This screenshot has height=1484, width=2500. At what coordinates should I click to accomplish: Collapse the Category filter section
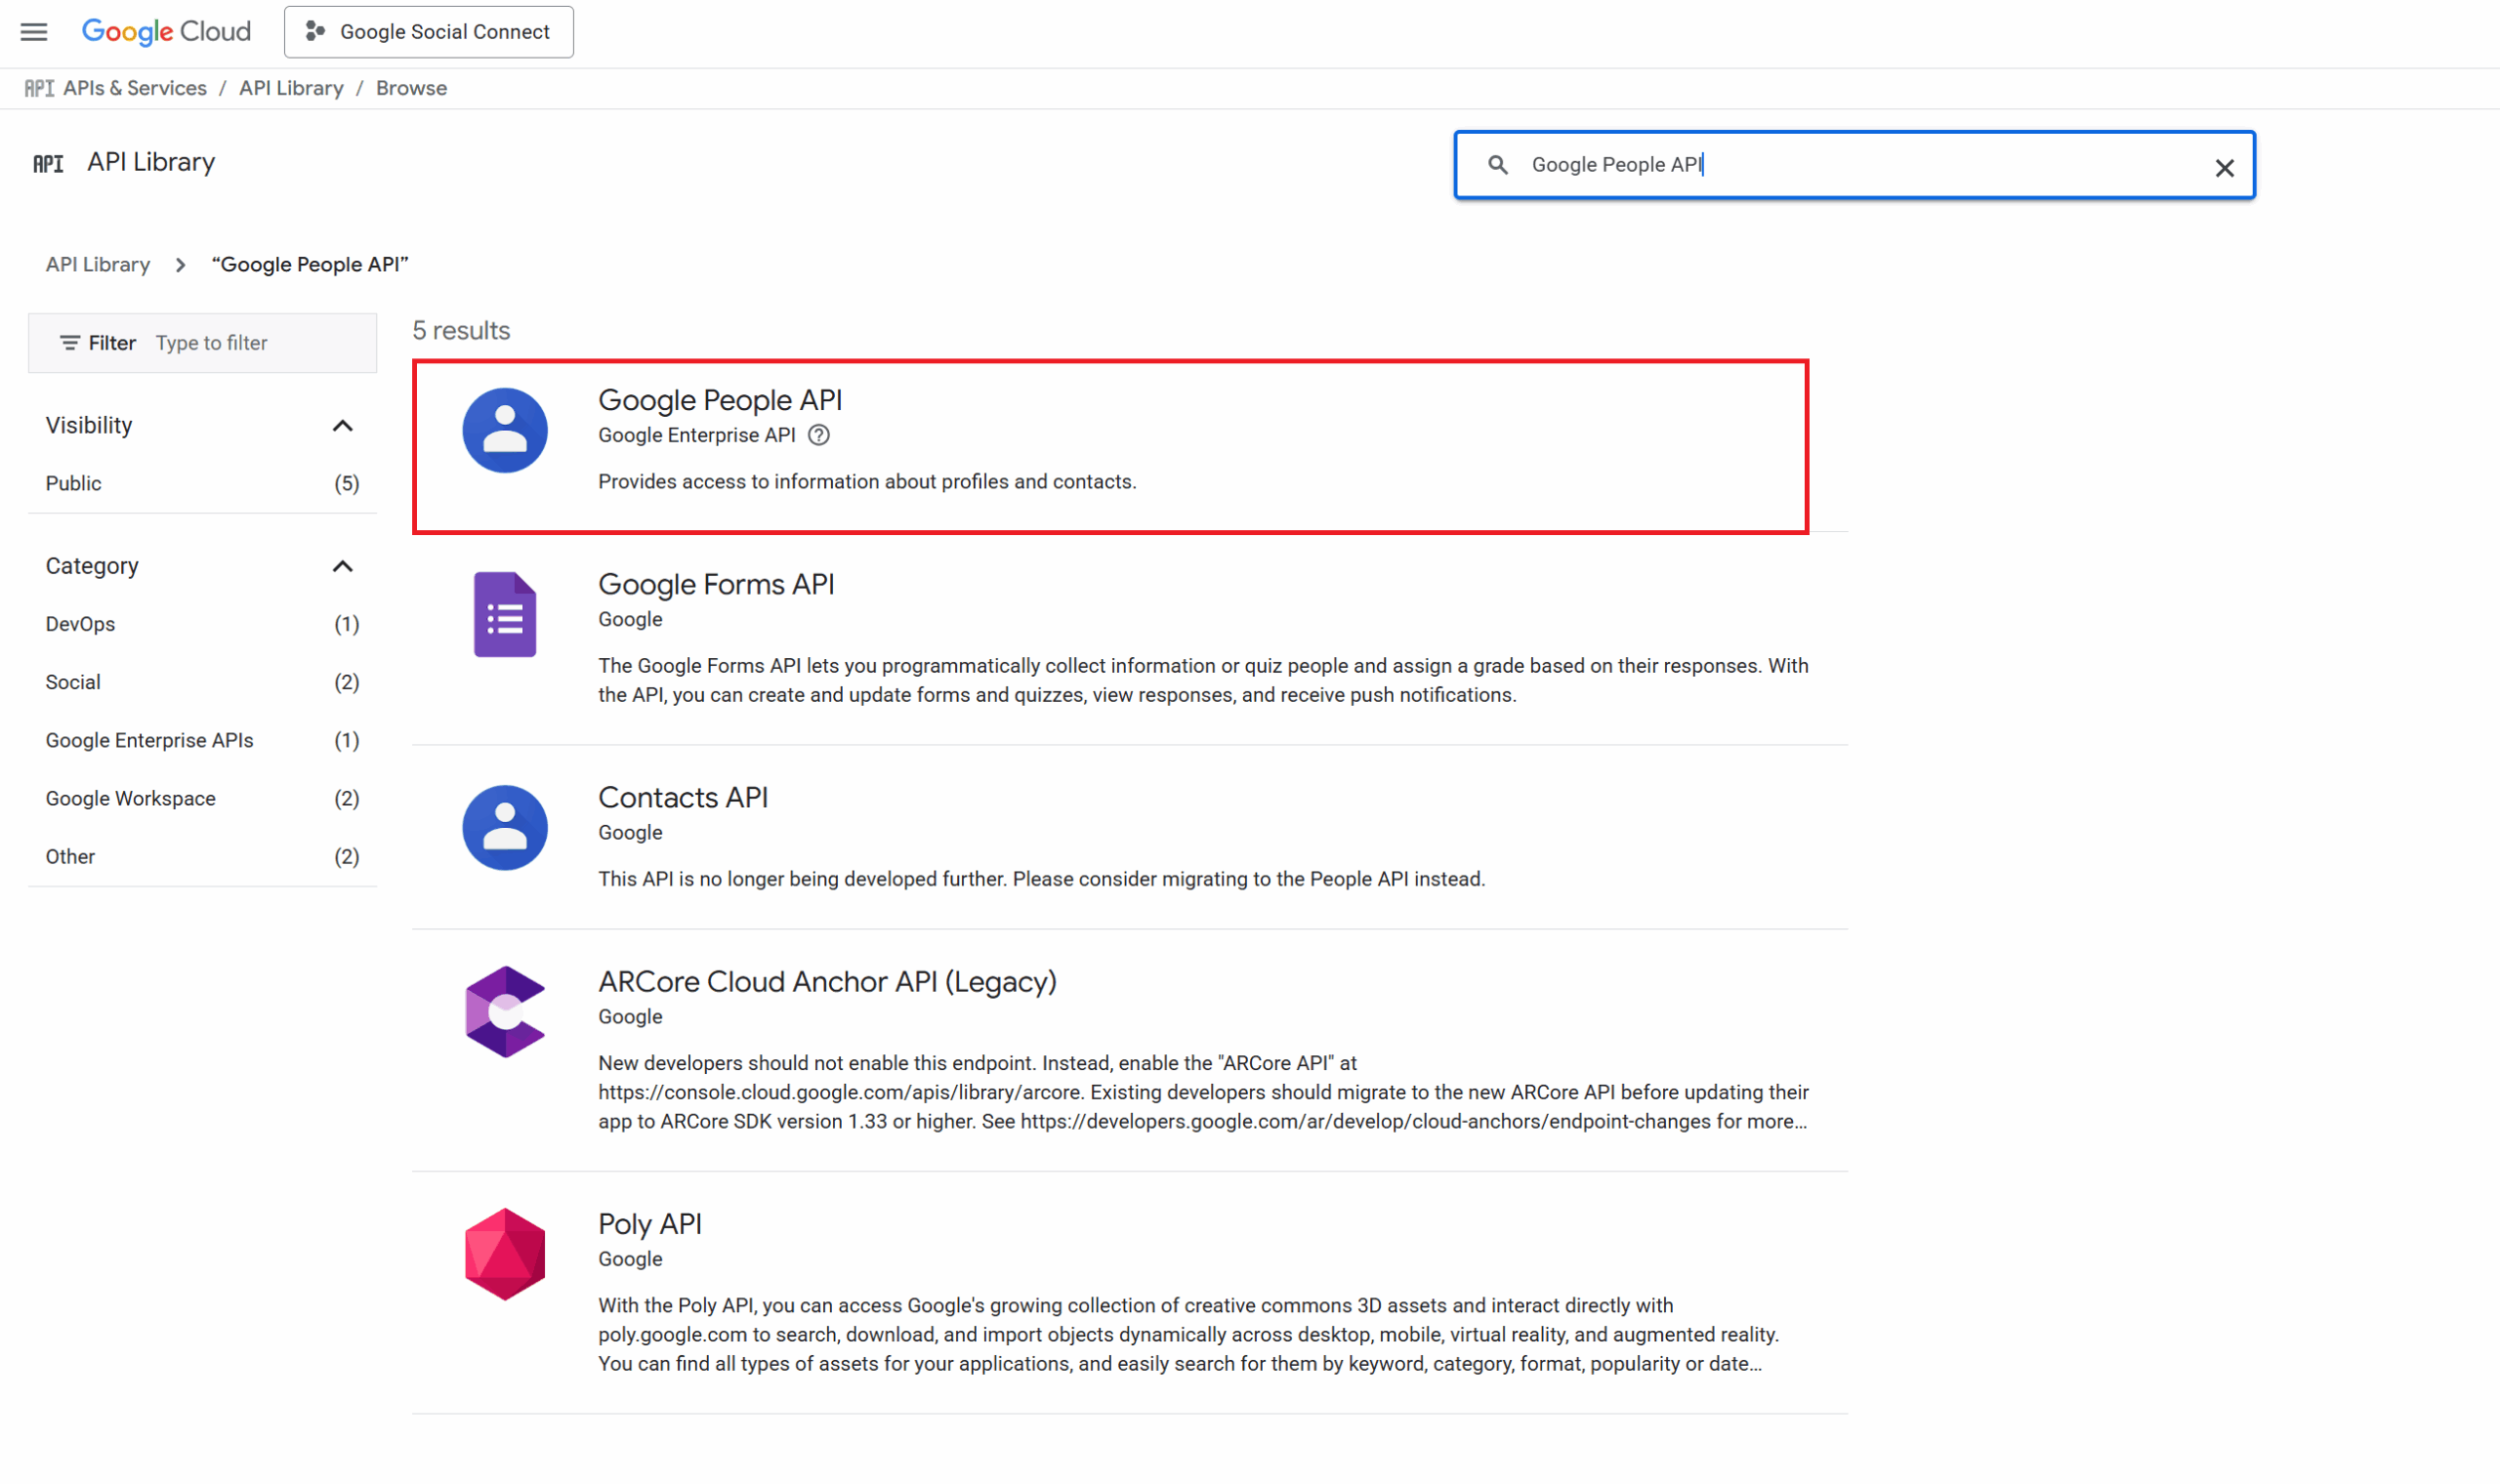point(342,566)
